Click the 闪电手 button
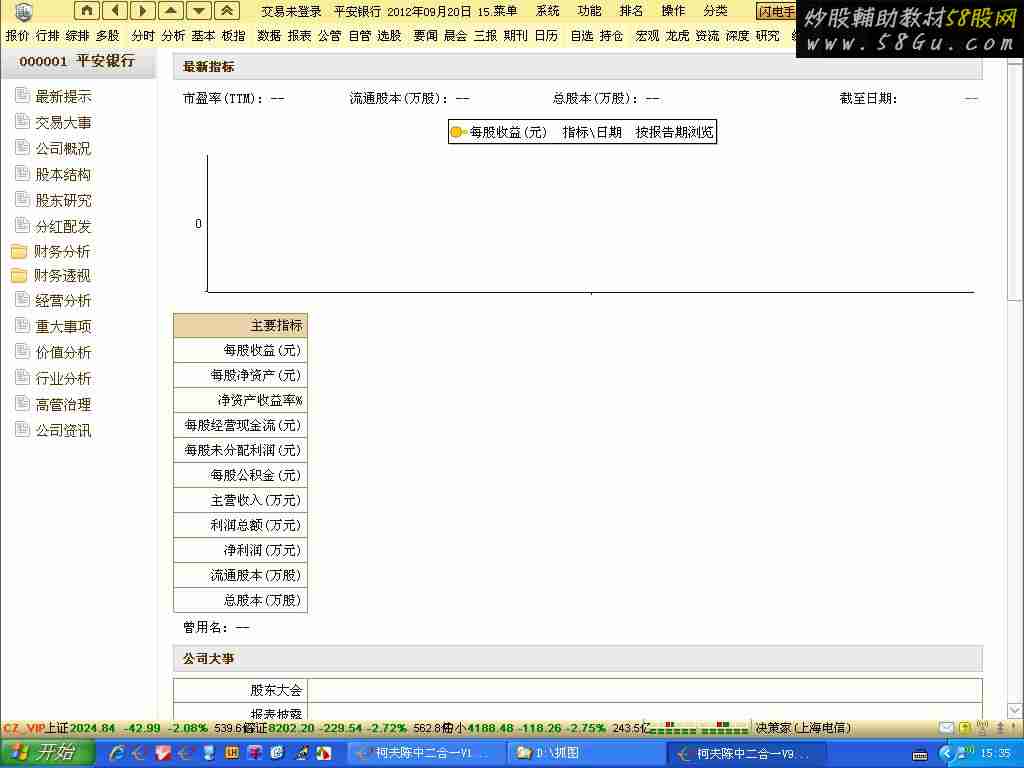1024x768 pixels. click(x=776, y=11)
